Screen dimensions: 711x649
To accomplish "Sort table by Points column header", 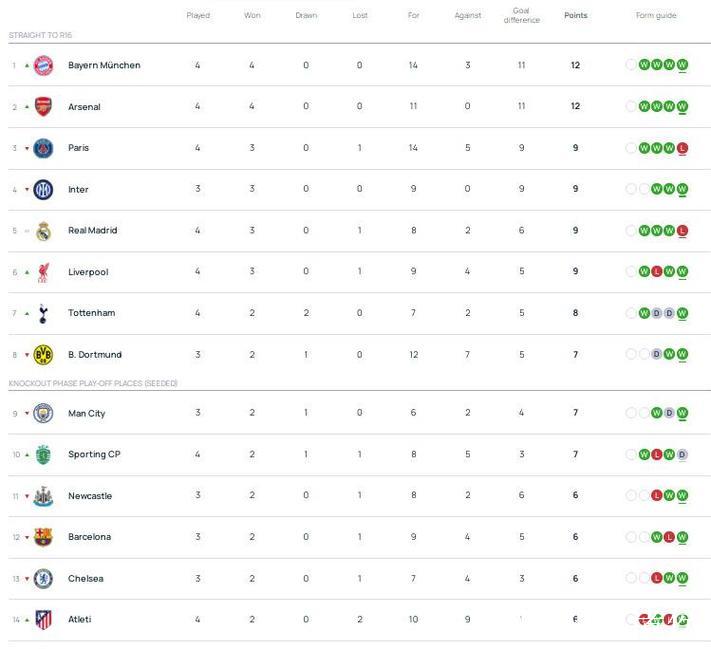I will pyautogui.click(x=576, y=16).
